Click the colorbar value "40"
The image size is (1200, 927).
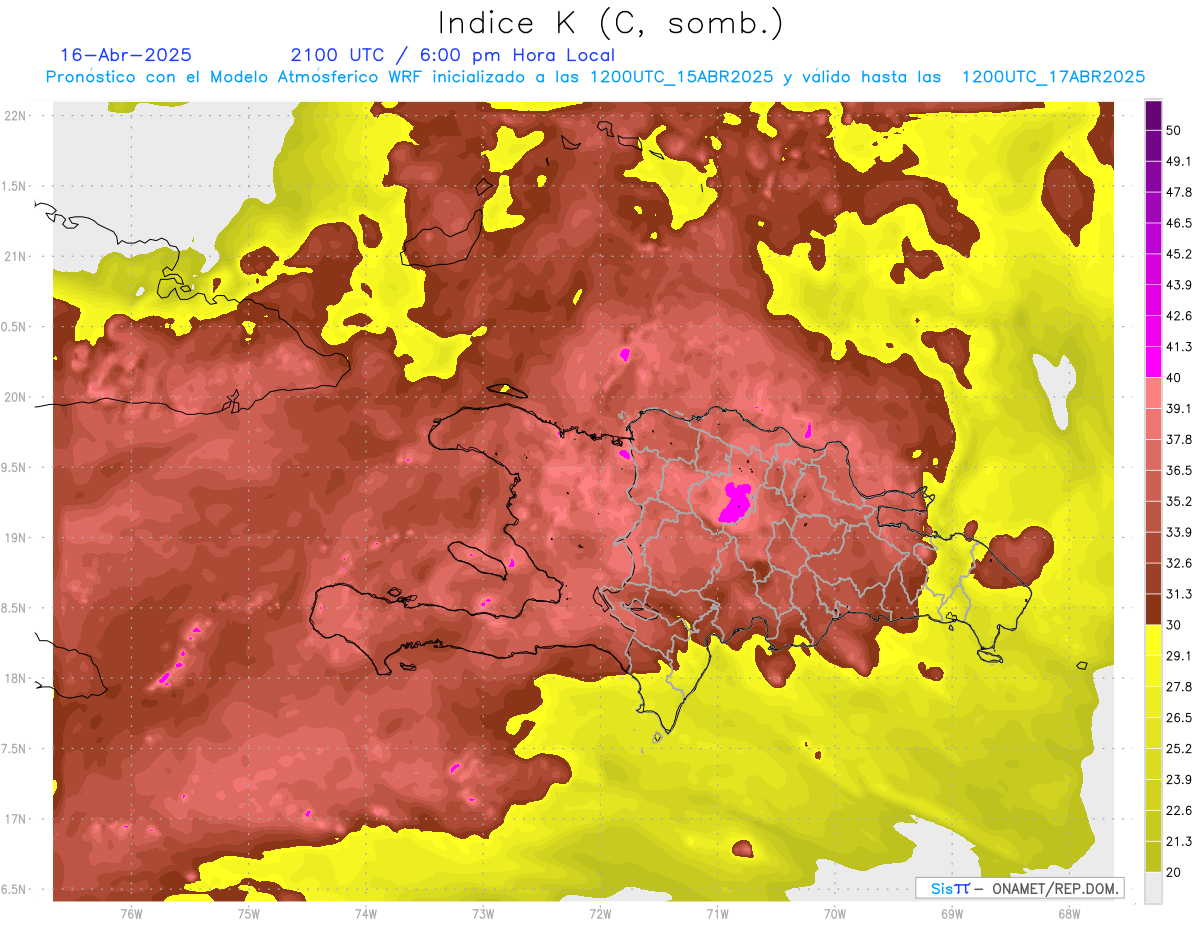point(1174,377)
